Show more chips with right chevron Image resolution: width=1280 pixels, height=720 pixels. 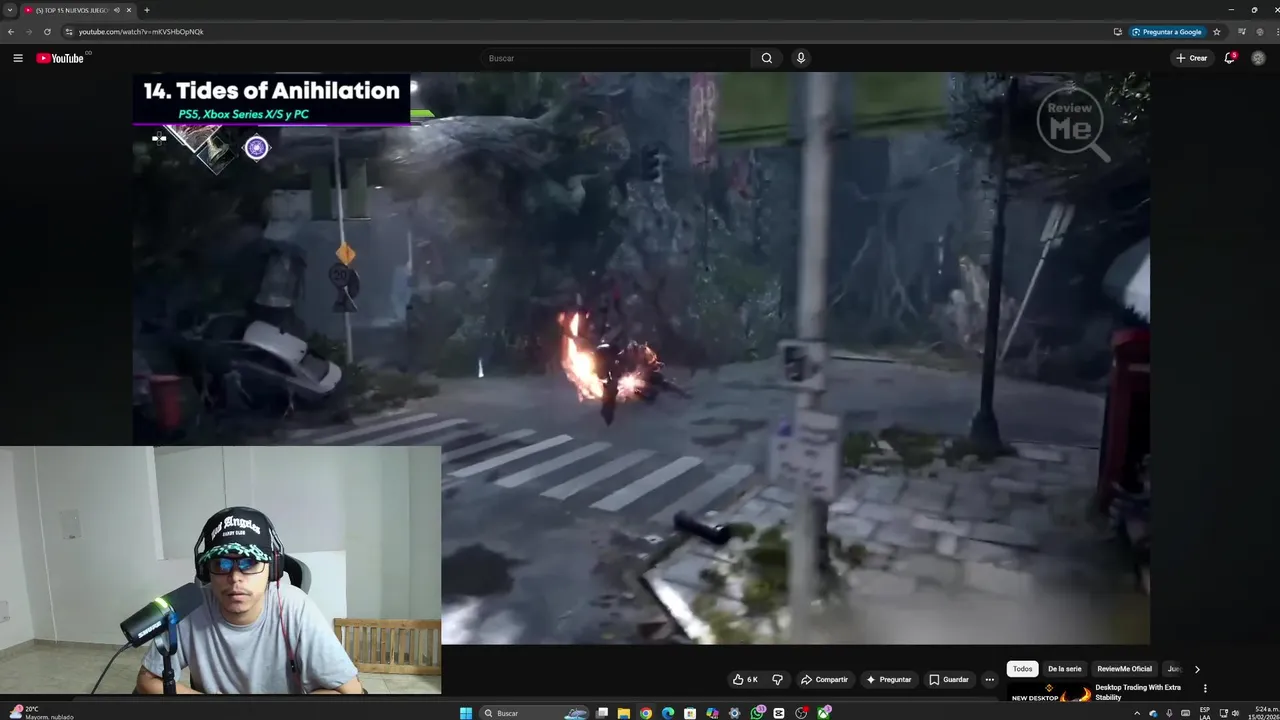click(x=1197, y=669)
